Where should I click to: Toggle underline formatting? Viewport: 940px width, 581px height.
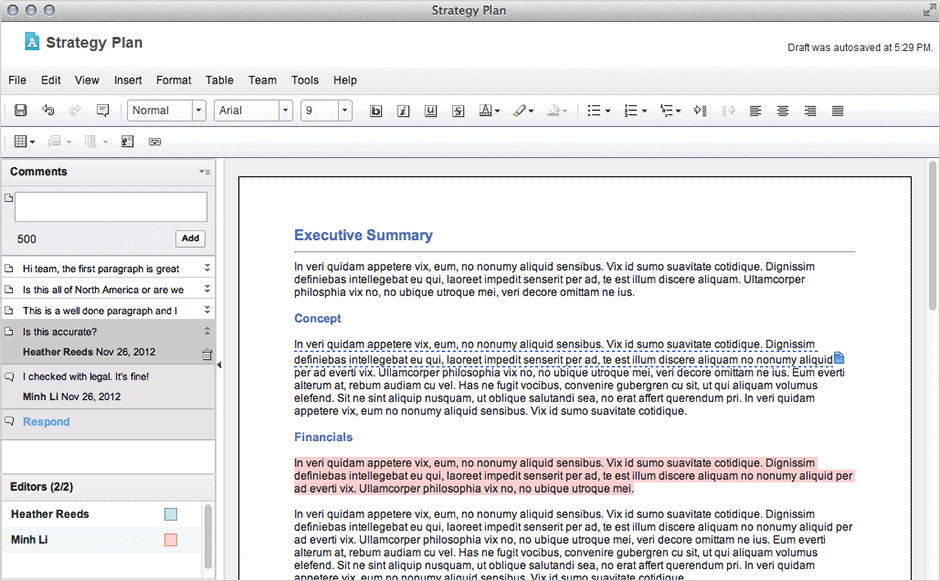tap(431, 111)
